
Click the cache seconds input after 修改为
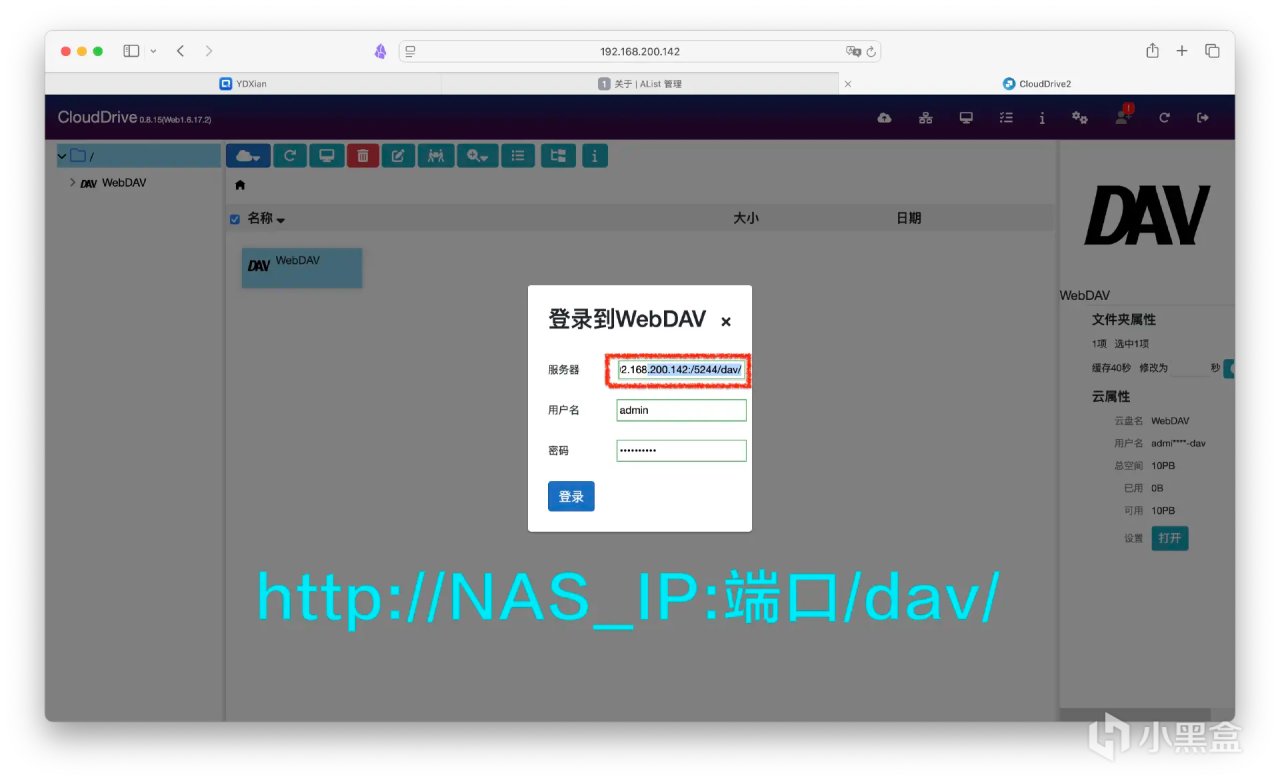pos(1188,368)
